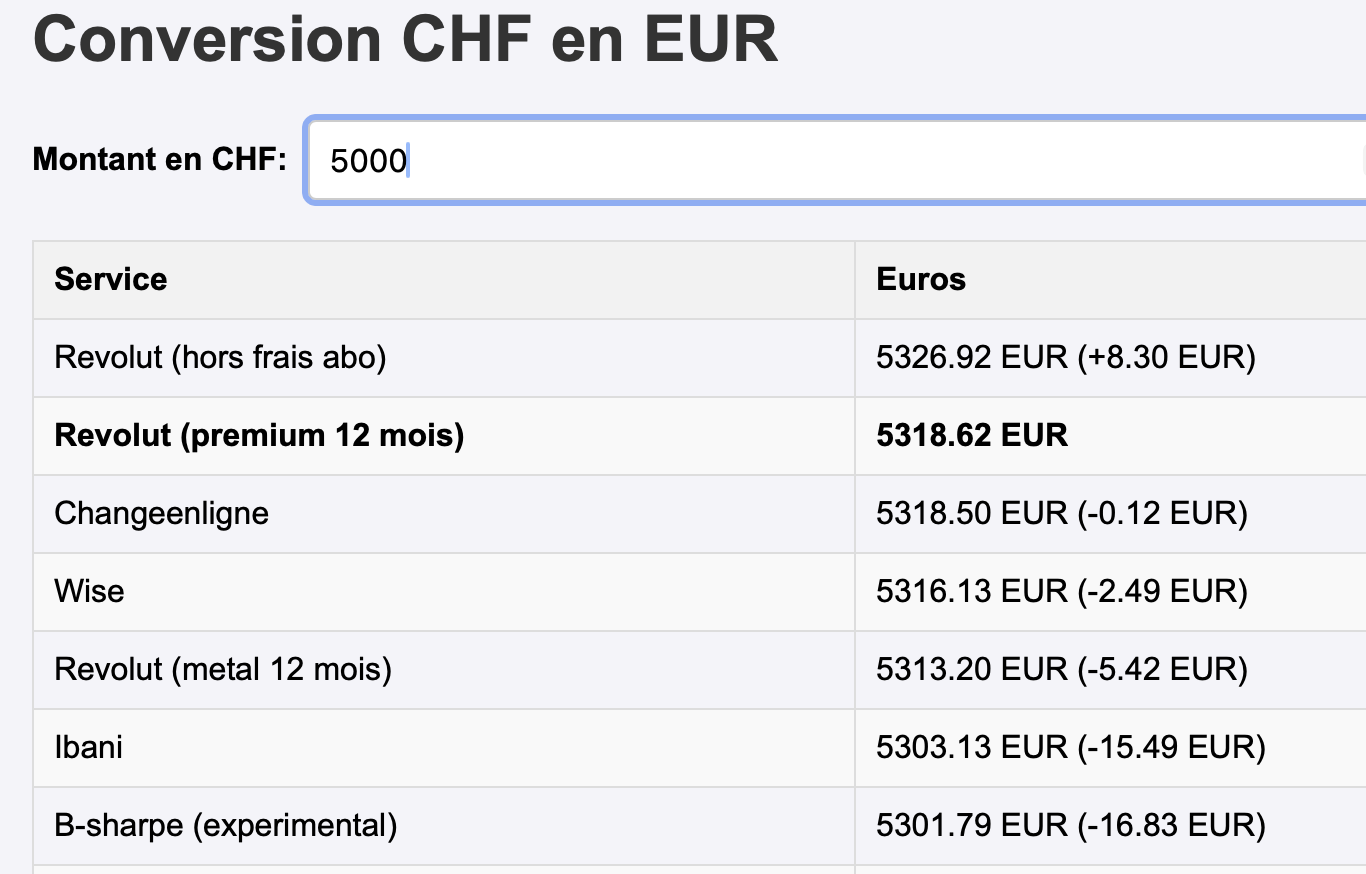
Task: Select the Ibani service cell
Action: tap(88, 747)
